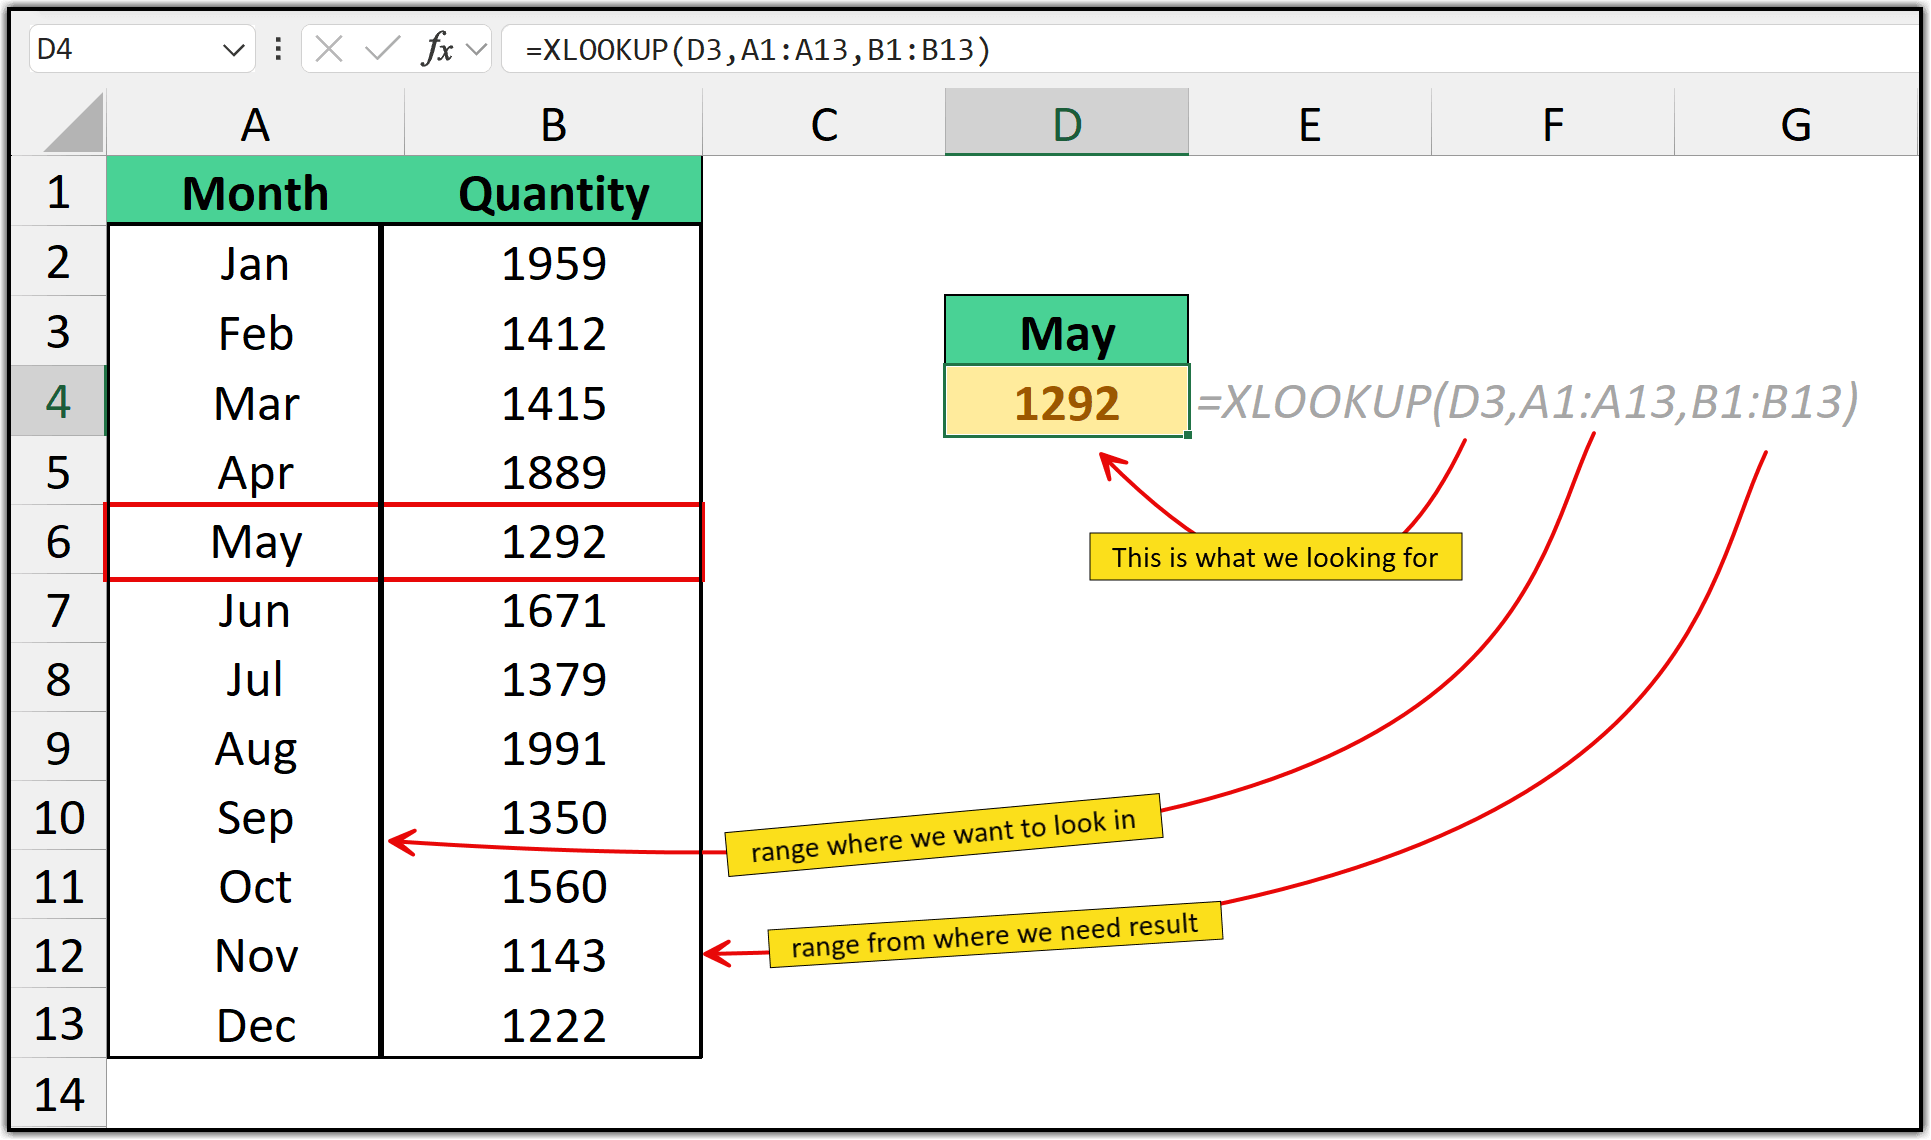Select row 14 header
Screen dimensions: 1931x1140
click(x=58, y=1094)
